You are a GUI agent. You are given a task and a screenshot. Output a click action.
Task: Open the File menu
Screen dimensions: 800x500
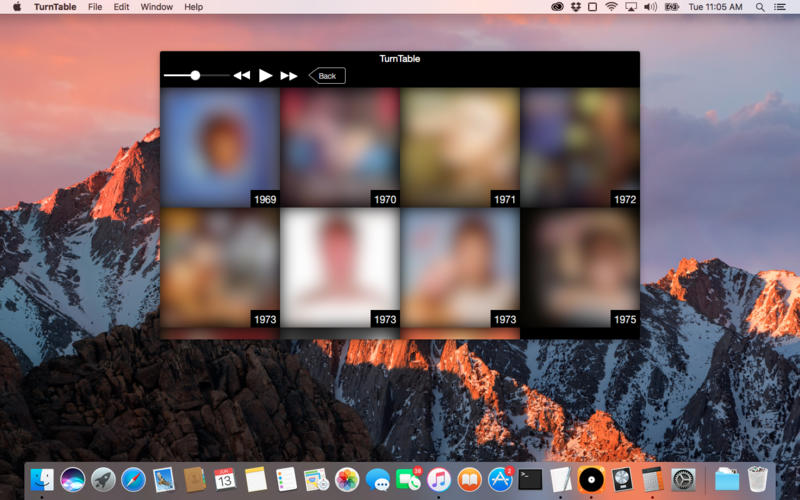tap(95, 7)
